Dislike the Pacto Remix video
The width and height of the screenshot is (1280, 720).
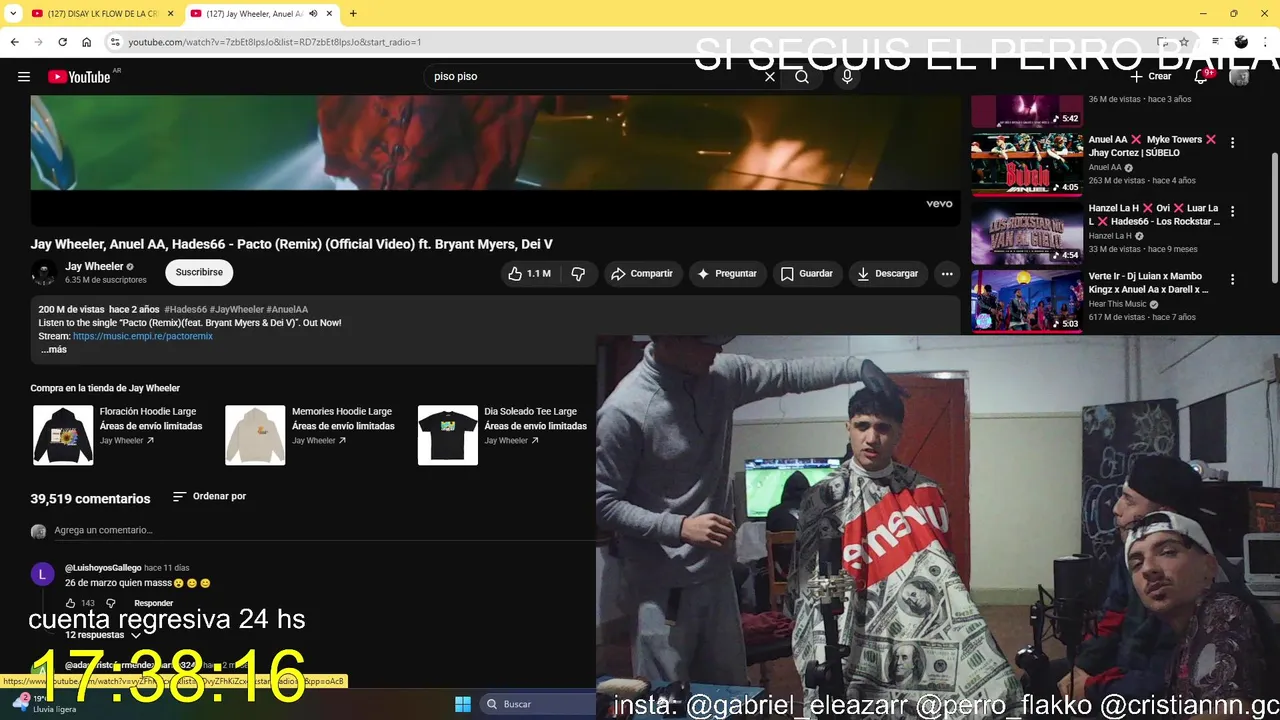[578, 273]
